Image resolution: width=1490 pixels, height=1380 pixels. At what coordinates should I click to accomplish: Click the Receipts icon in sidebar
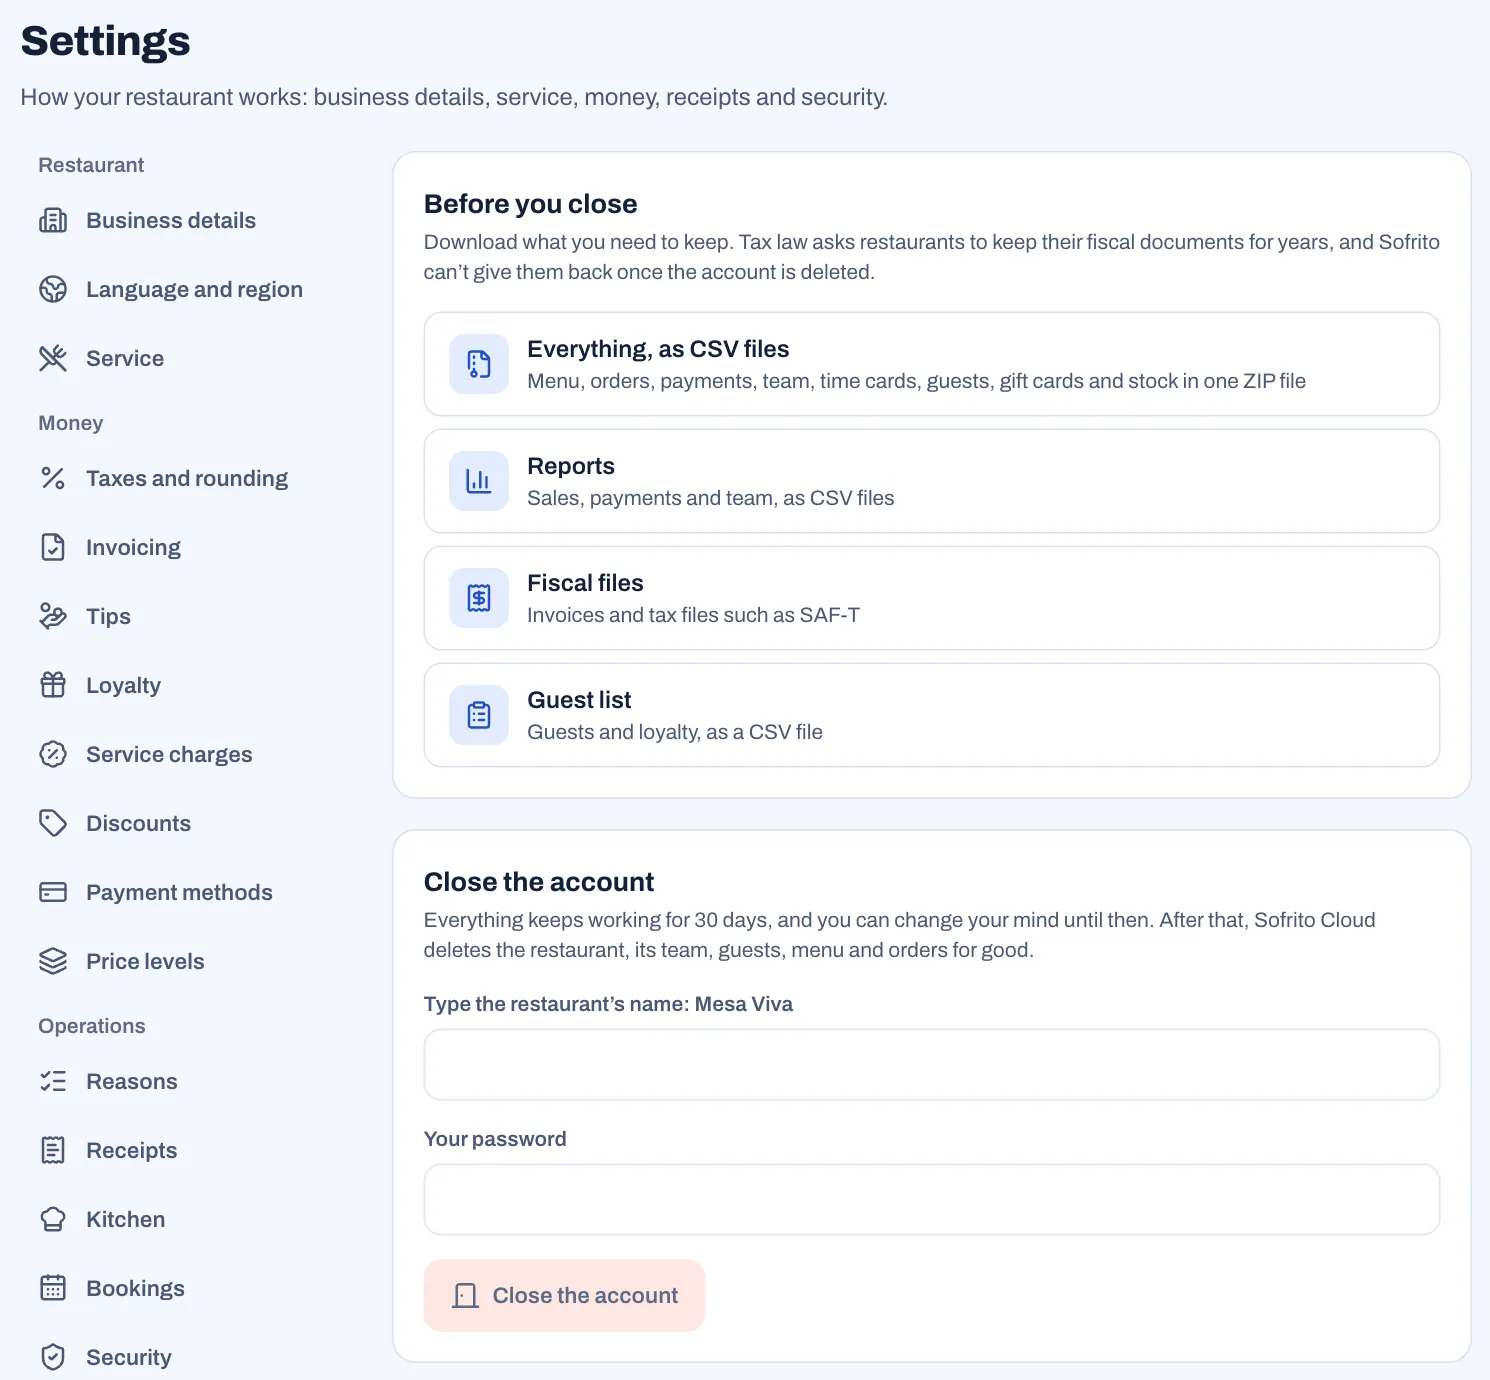point(53,1151)
